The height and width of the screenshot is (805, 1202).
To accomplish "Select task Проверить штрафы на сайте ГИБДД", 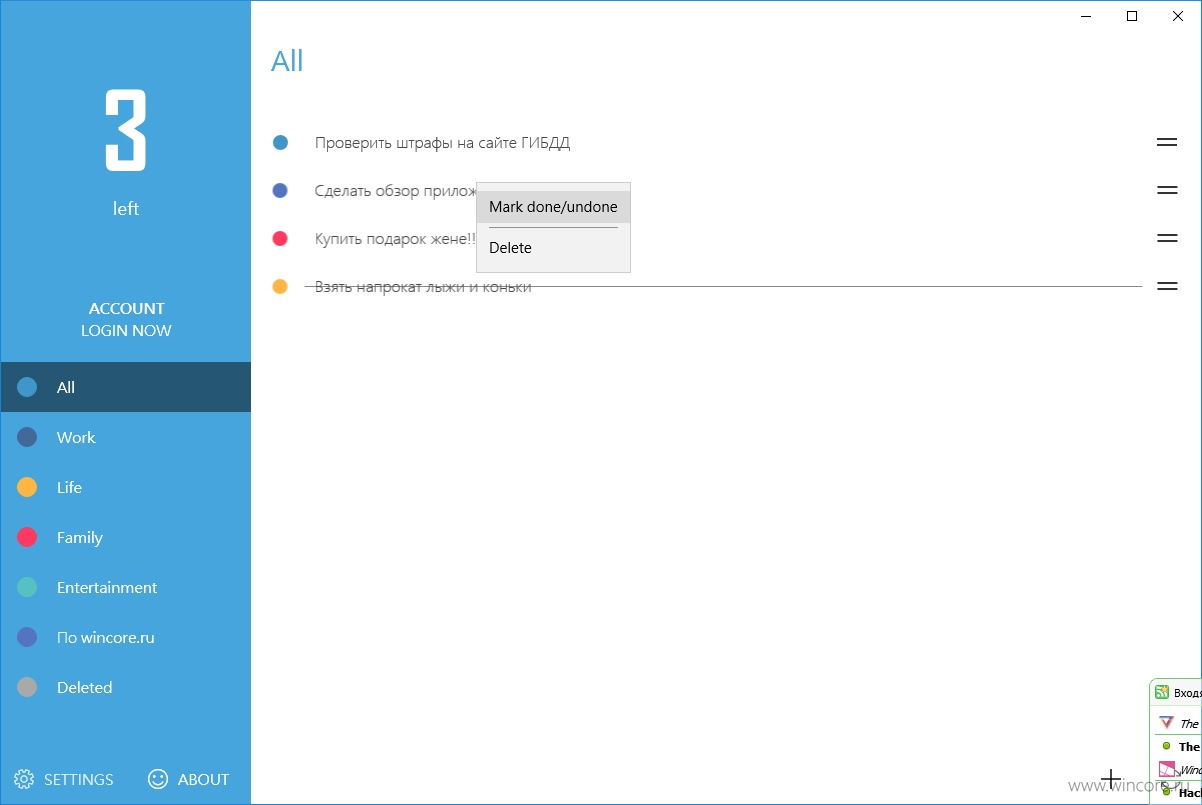I will [442, 143].
